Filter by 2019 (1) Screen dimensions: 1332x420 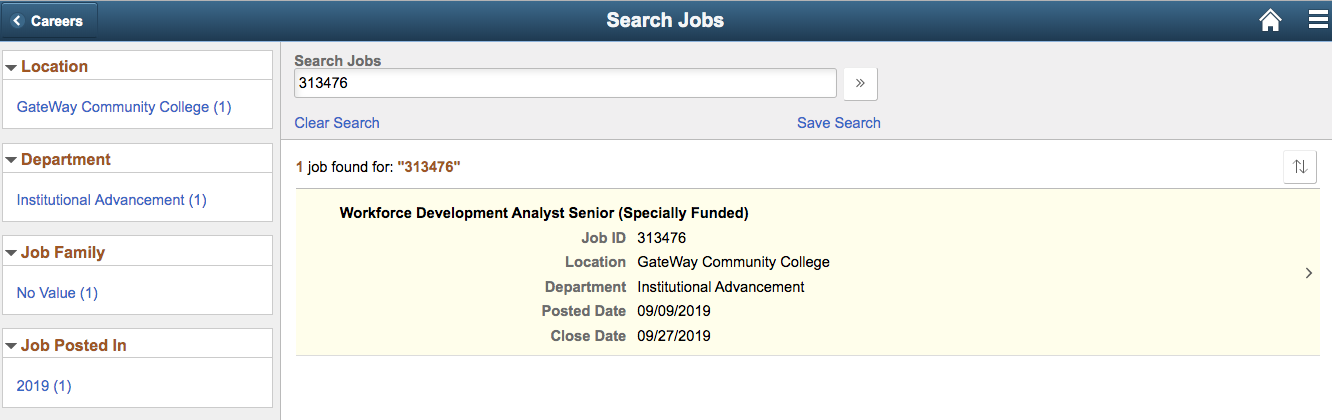tap(44, 386)
